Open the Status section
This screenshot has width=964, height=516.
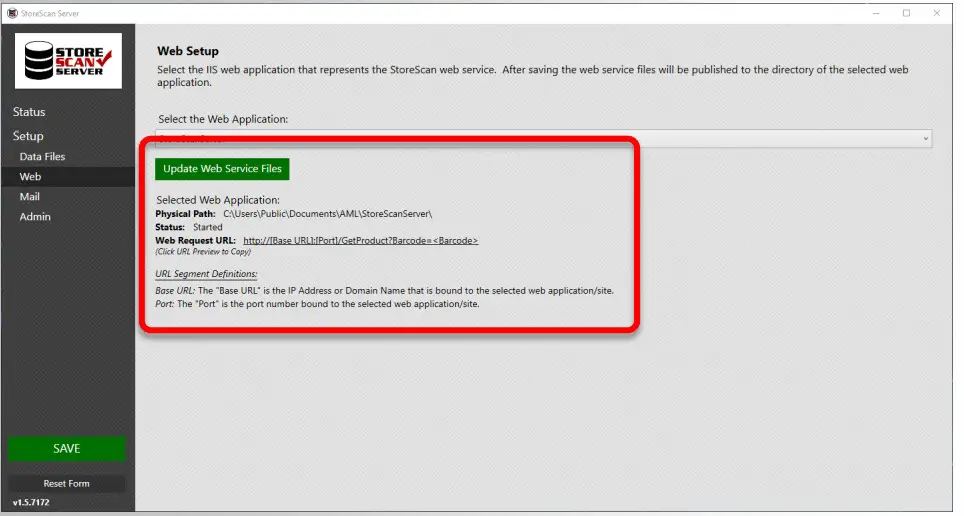(x=29, y=112)
